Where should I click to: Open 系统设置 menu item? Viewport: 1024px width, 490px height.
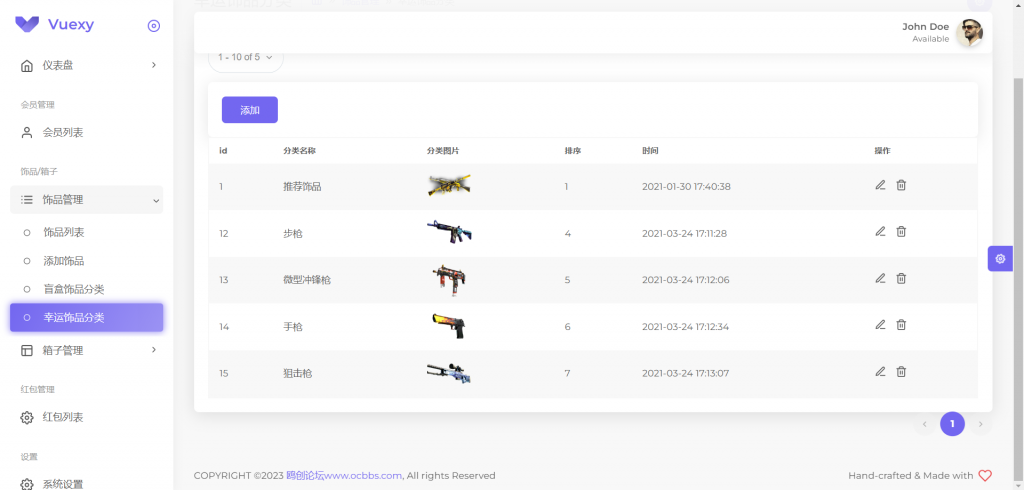87,484
